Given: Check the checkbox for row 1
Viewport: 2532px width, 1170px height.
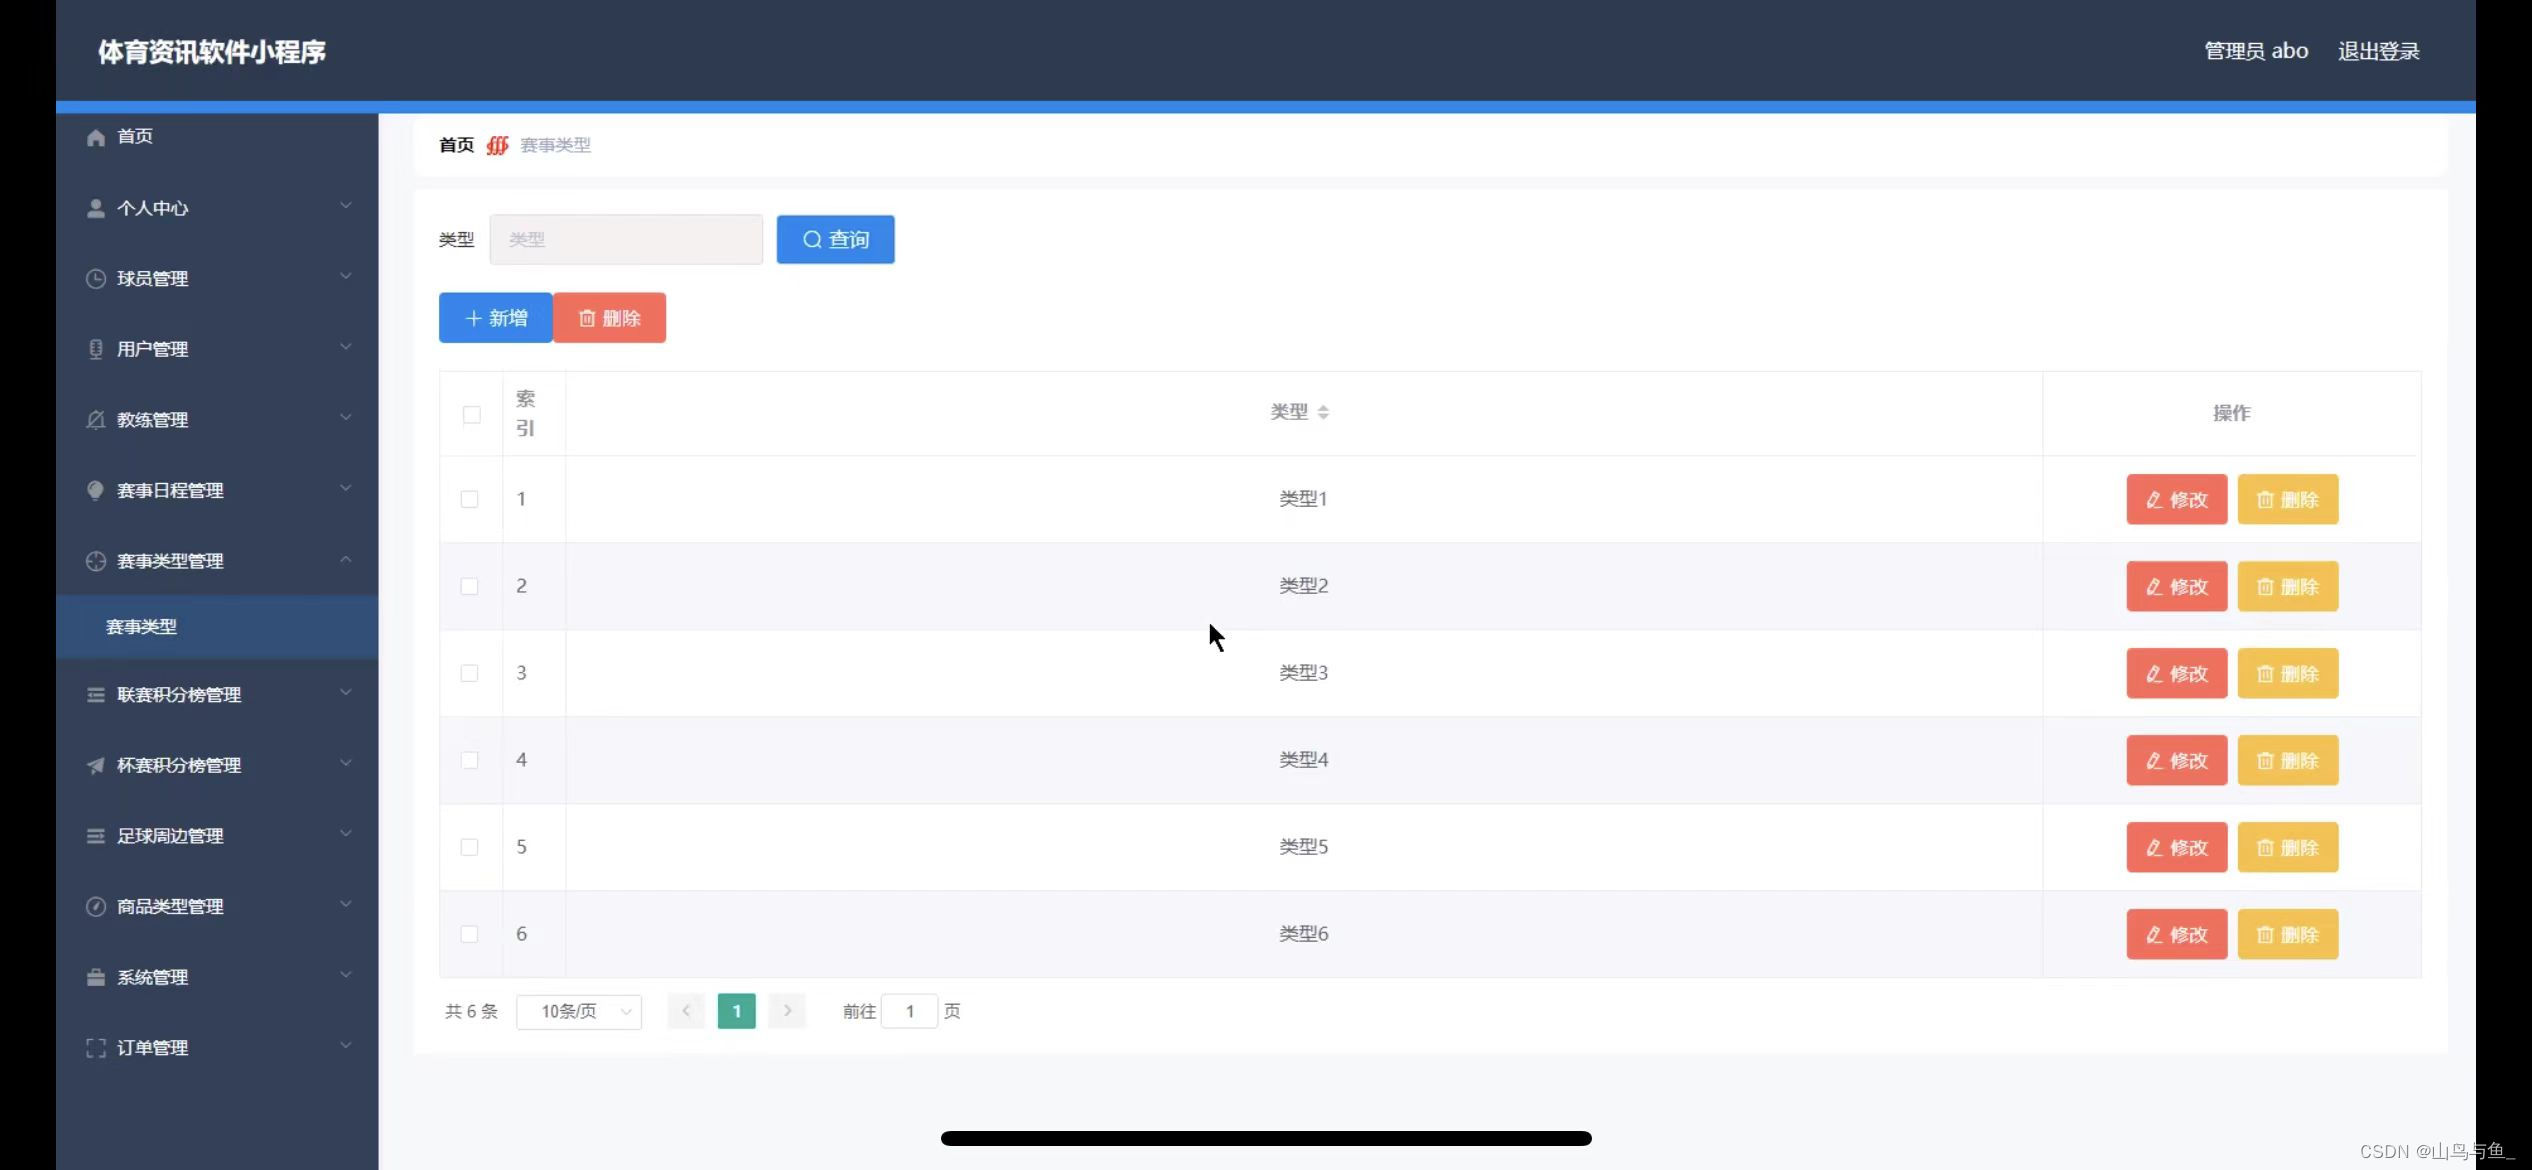Looking at the screenshot, I should pos(469,499).
